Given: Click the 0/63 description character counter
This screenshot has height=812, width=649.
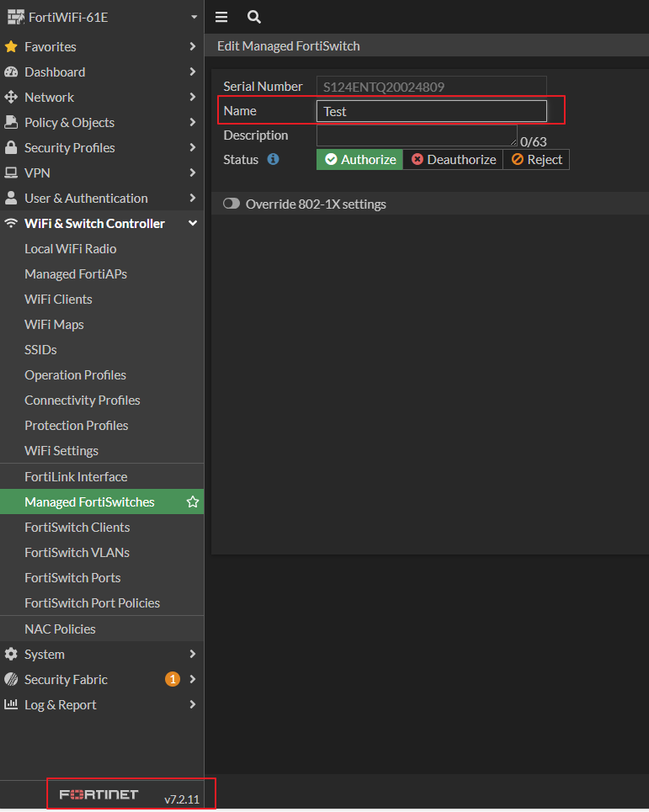Looking at the screenshot, I should coord(533,141).
